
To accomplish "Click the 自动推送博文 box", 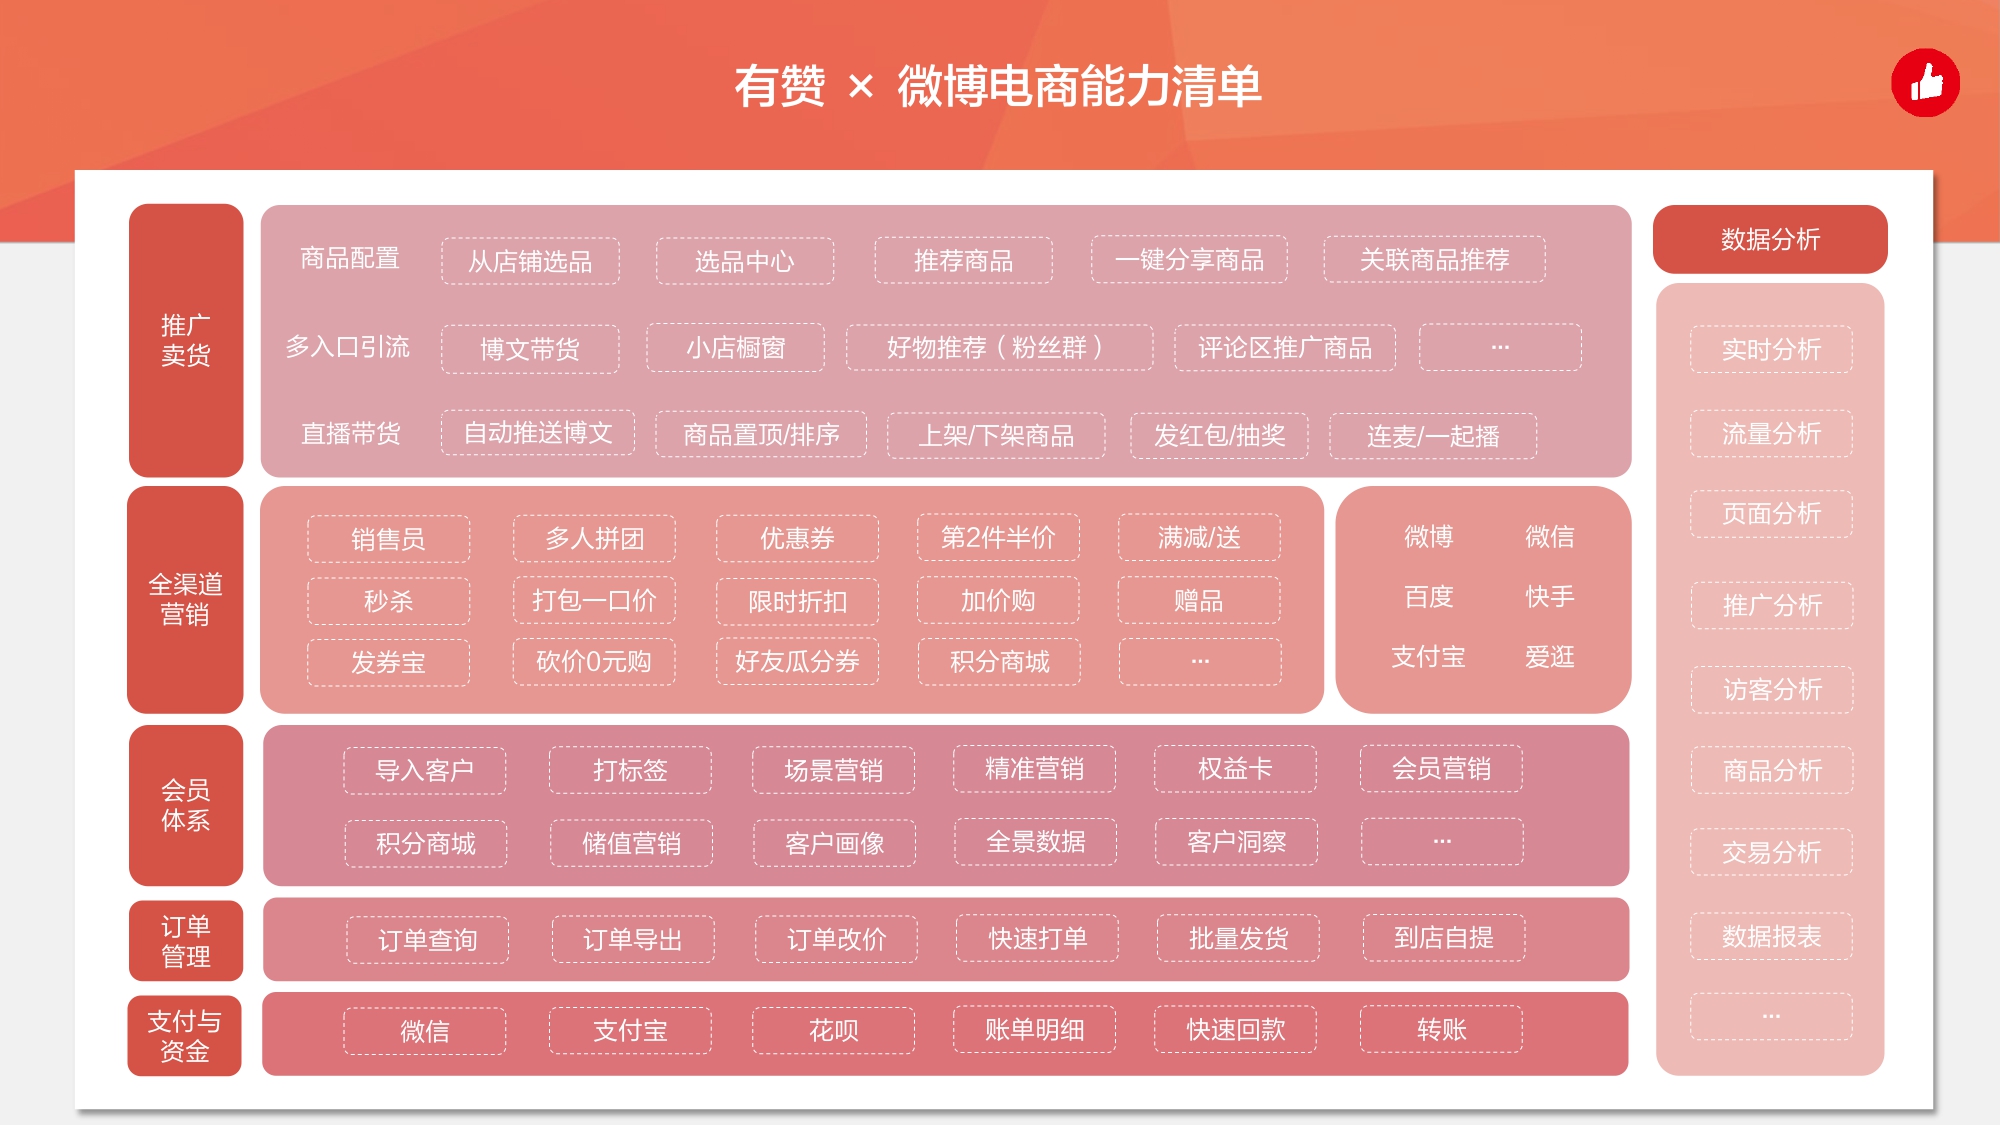I will click(x=538, y=433).
